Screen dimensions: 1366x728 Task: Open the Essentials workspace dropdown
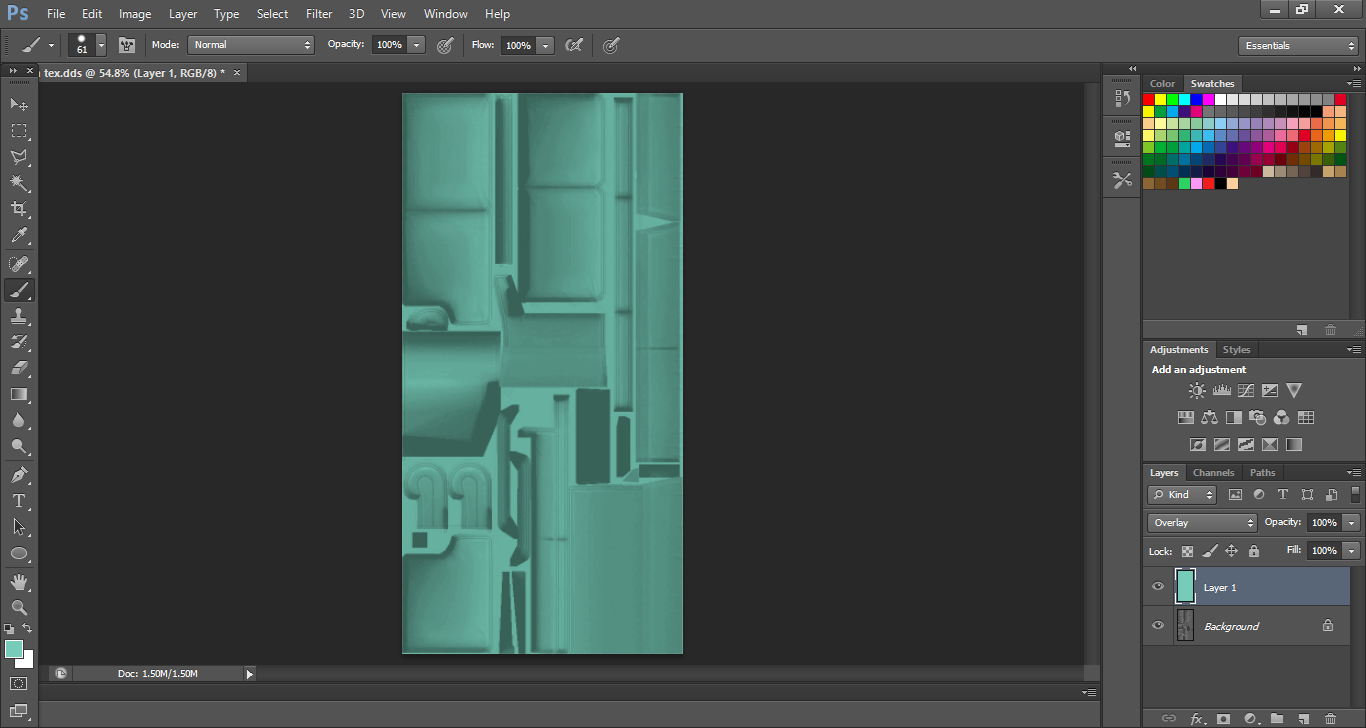coord(1297,46)
